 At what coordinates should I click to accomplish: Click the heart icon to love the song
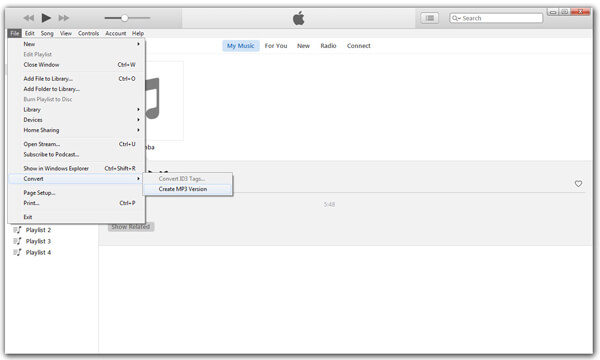point(578,184)
